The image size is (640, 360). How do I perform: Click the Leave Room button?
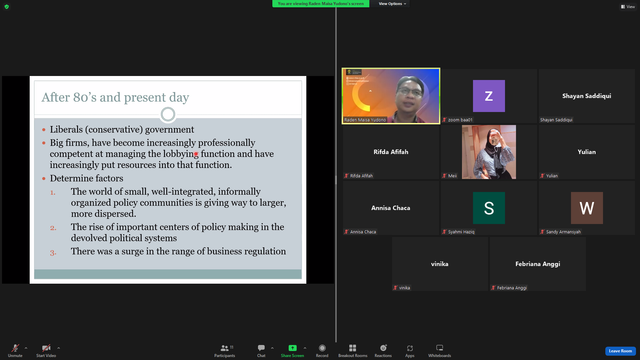click(620, 351)
